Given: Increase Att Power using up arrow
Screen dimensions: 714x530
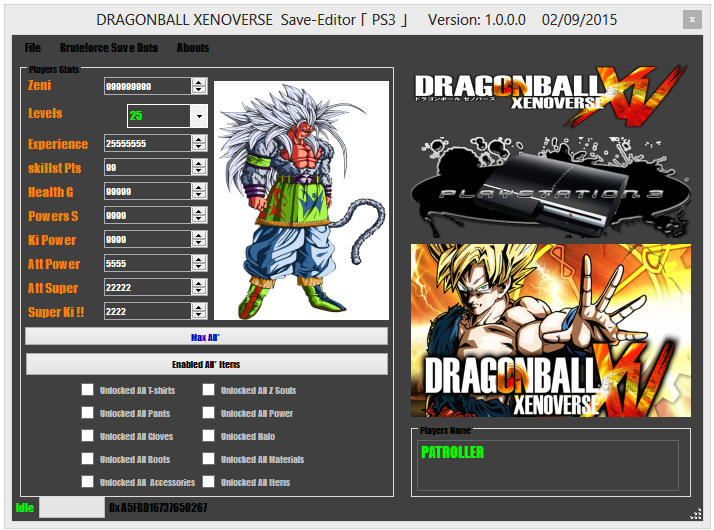Looking at the screenshot, I should 199,259.
